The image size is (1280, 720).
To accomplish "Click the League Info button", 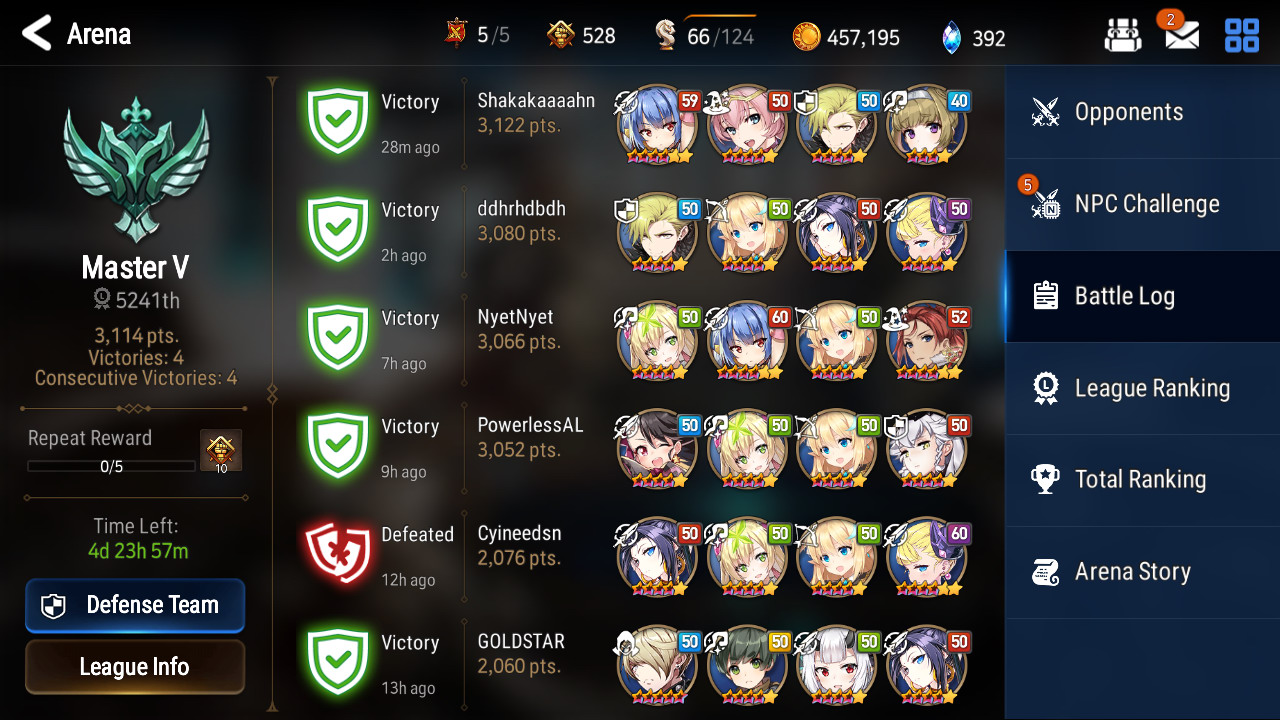I will pos(135,667).
